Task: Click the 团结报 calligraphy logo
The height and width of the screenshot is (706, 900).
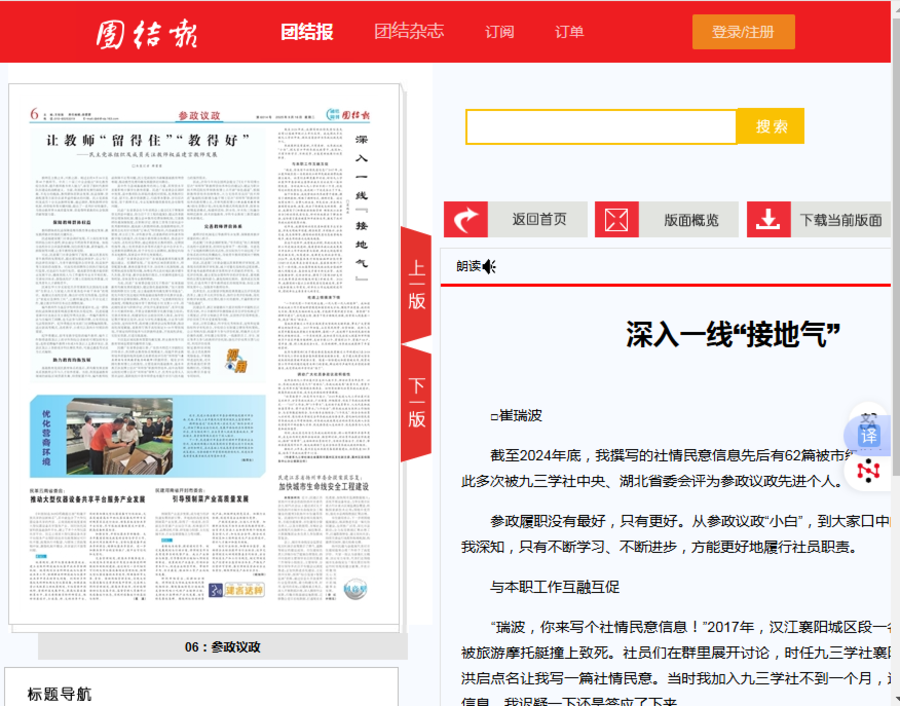Action: click(x=146, y=32)
